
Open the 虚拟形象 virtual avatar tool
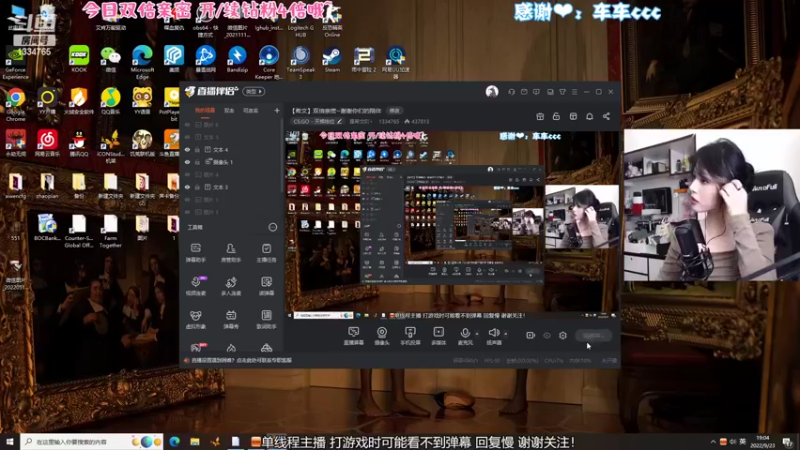coord(195,319)
